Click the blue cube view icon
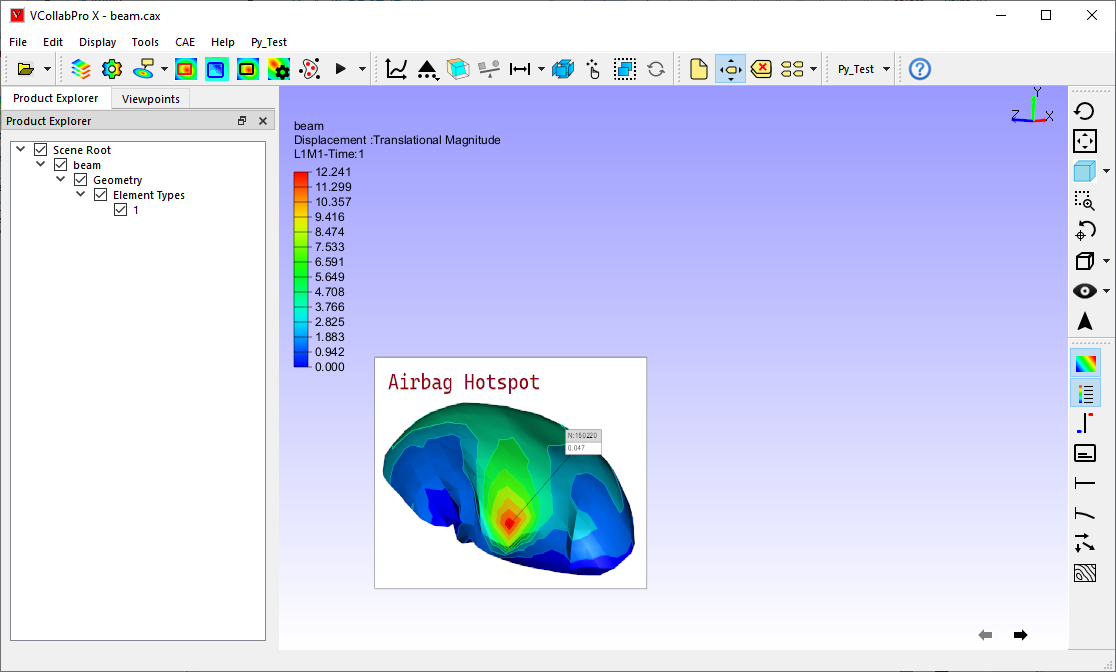Image resolution: width=1116 pixels, height=672 pixels. pyautogui.click(x=1085, y=171)
